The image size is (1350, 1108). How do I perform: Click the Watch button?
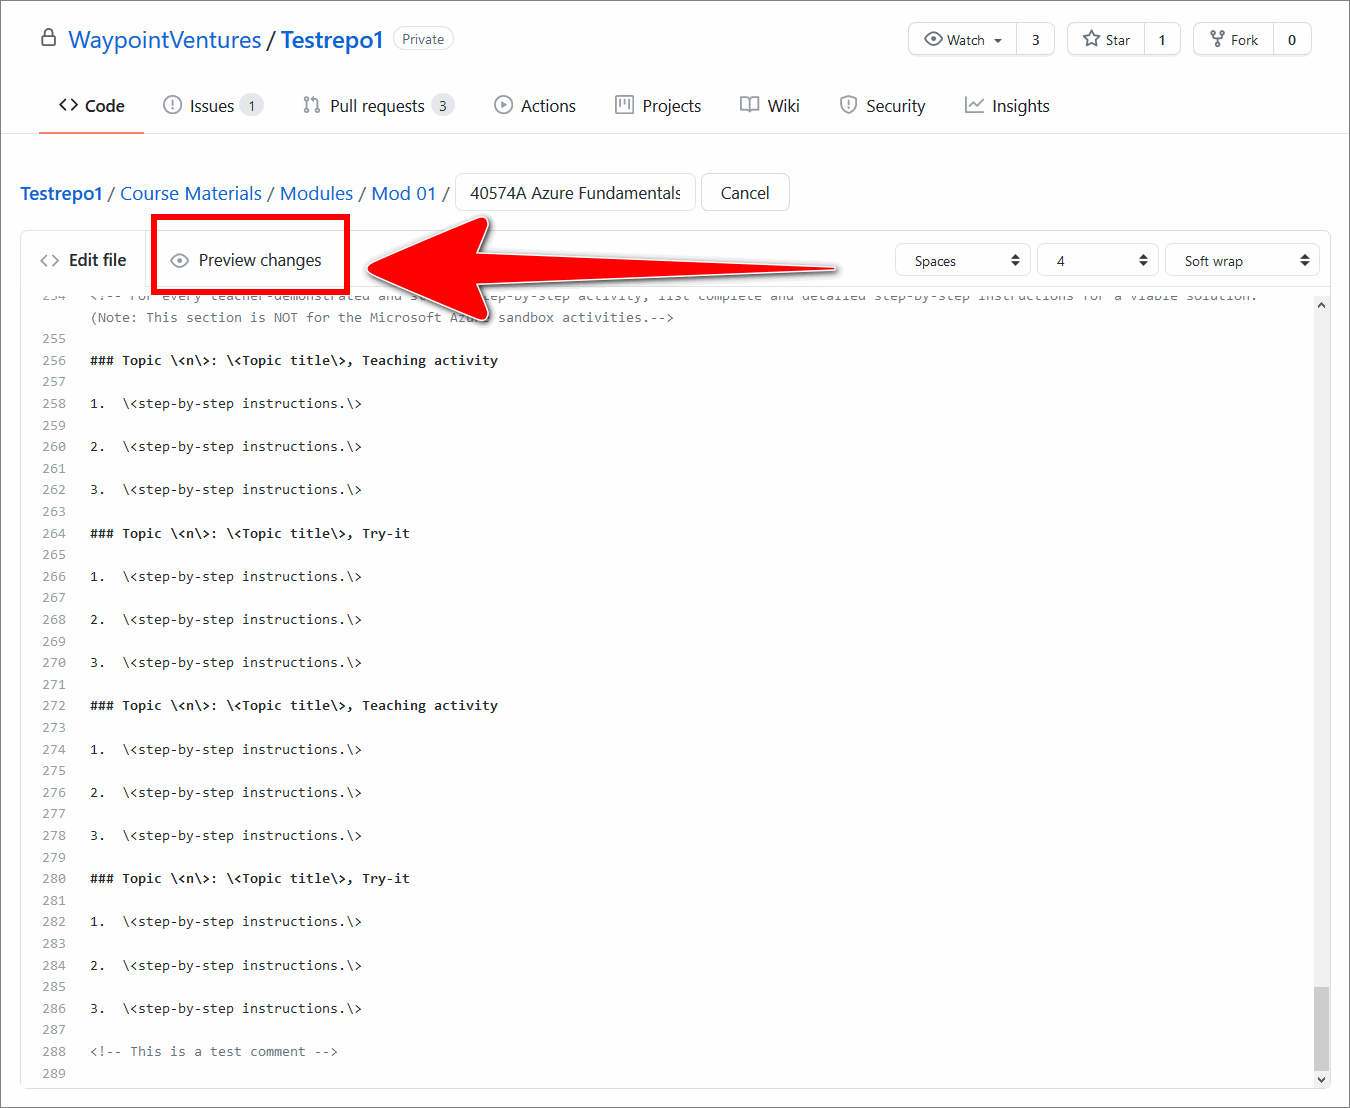(x=963, y=39)
